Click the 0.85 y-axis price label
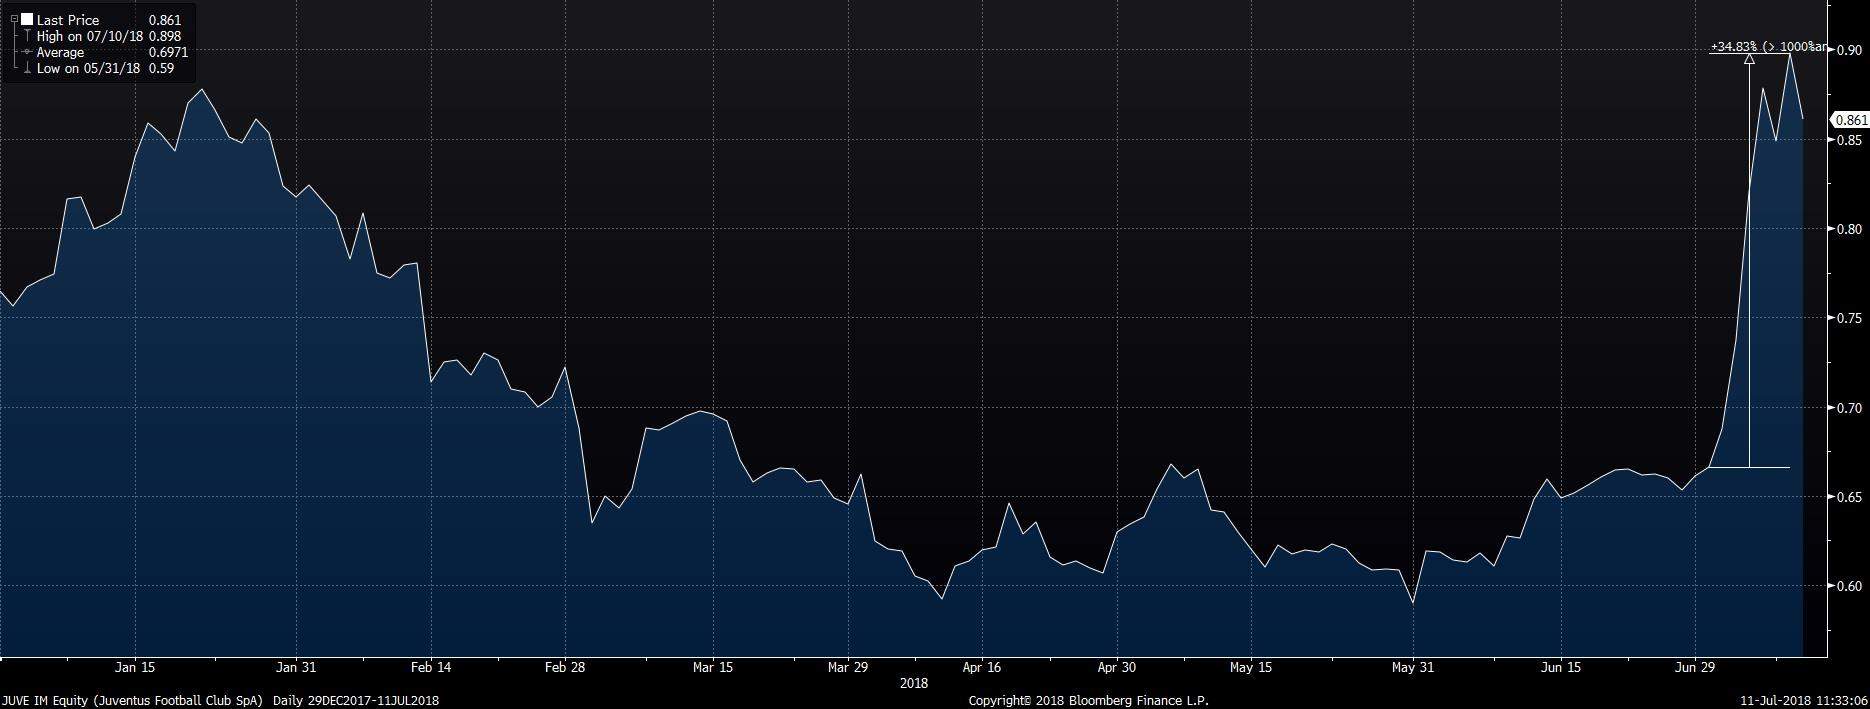The height and width of the screenshot is (709, 1870). click(x=1849, y=140)
